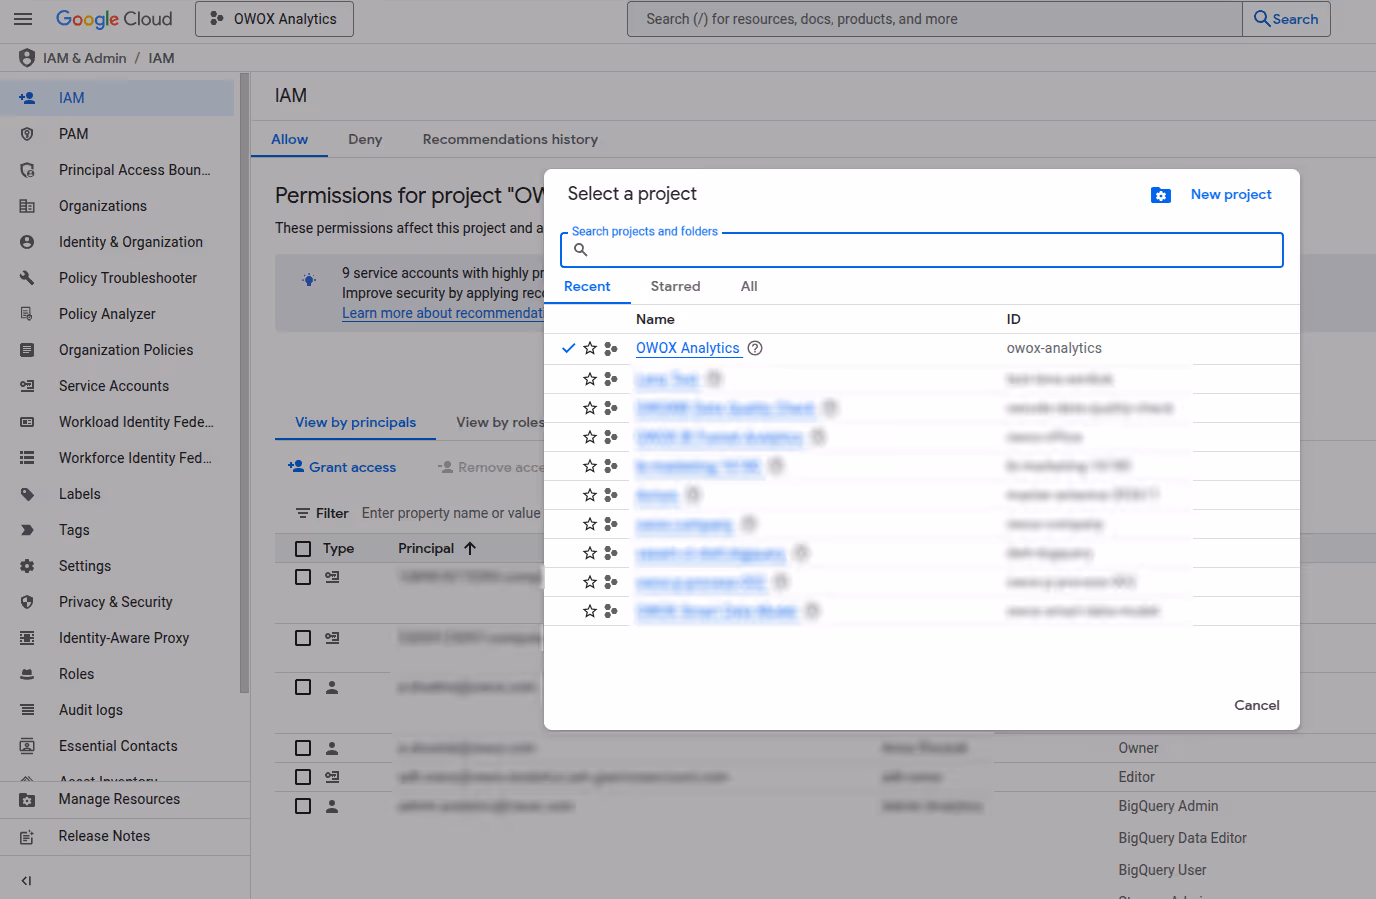
Task: Check the third row user checkbox
Action: [x=303, y=687]
